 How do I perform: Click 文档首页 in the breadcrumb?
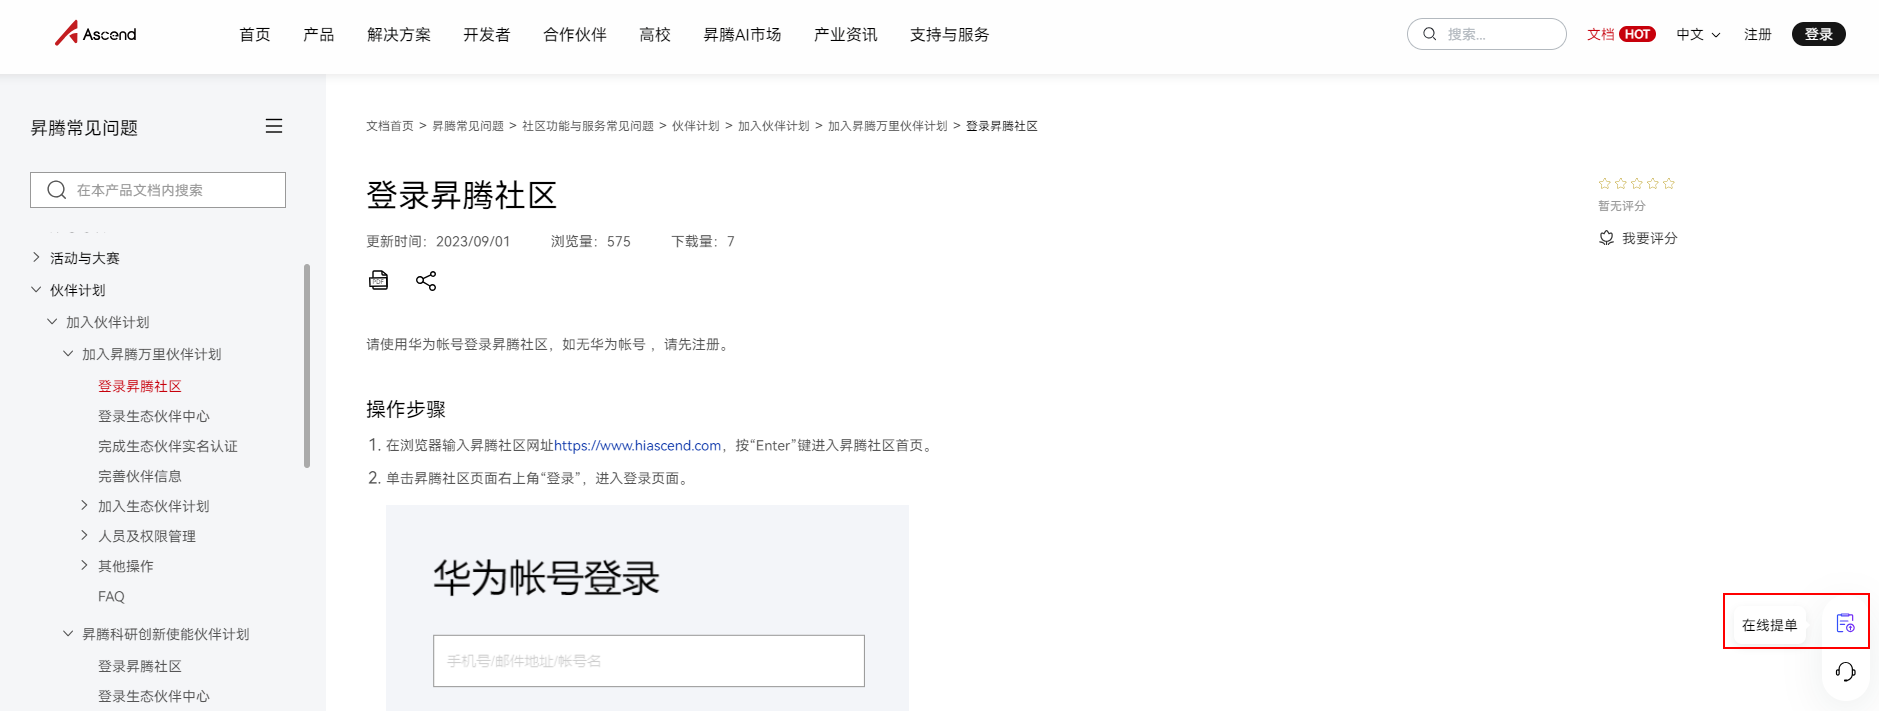pyautogui.click(x=390, y=126)
